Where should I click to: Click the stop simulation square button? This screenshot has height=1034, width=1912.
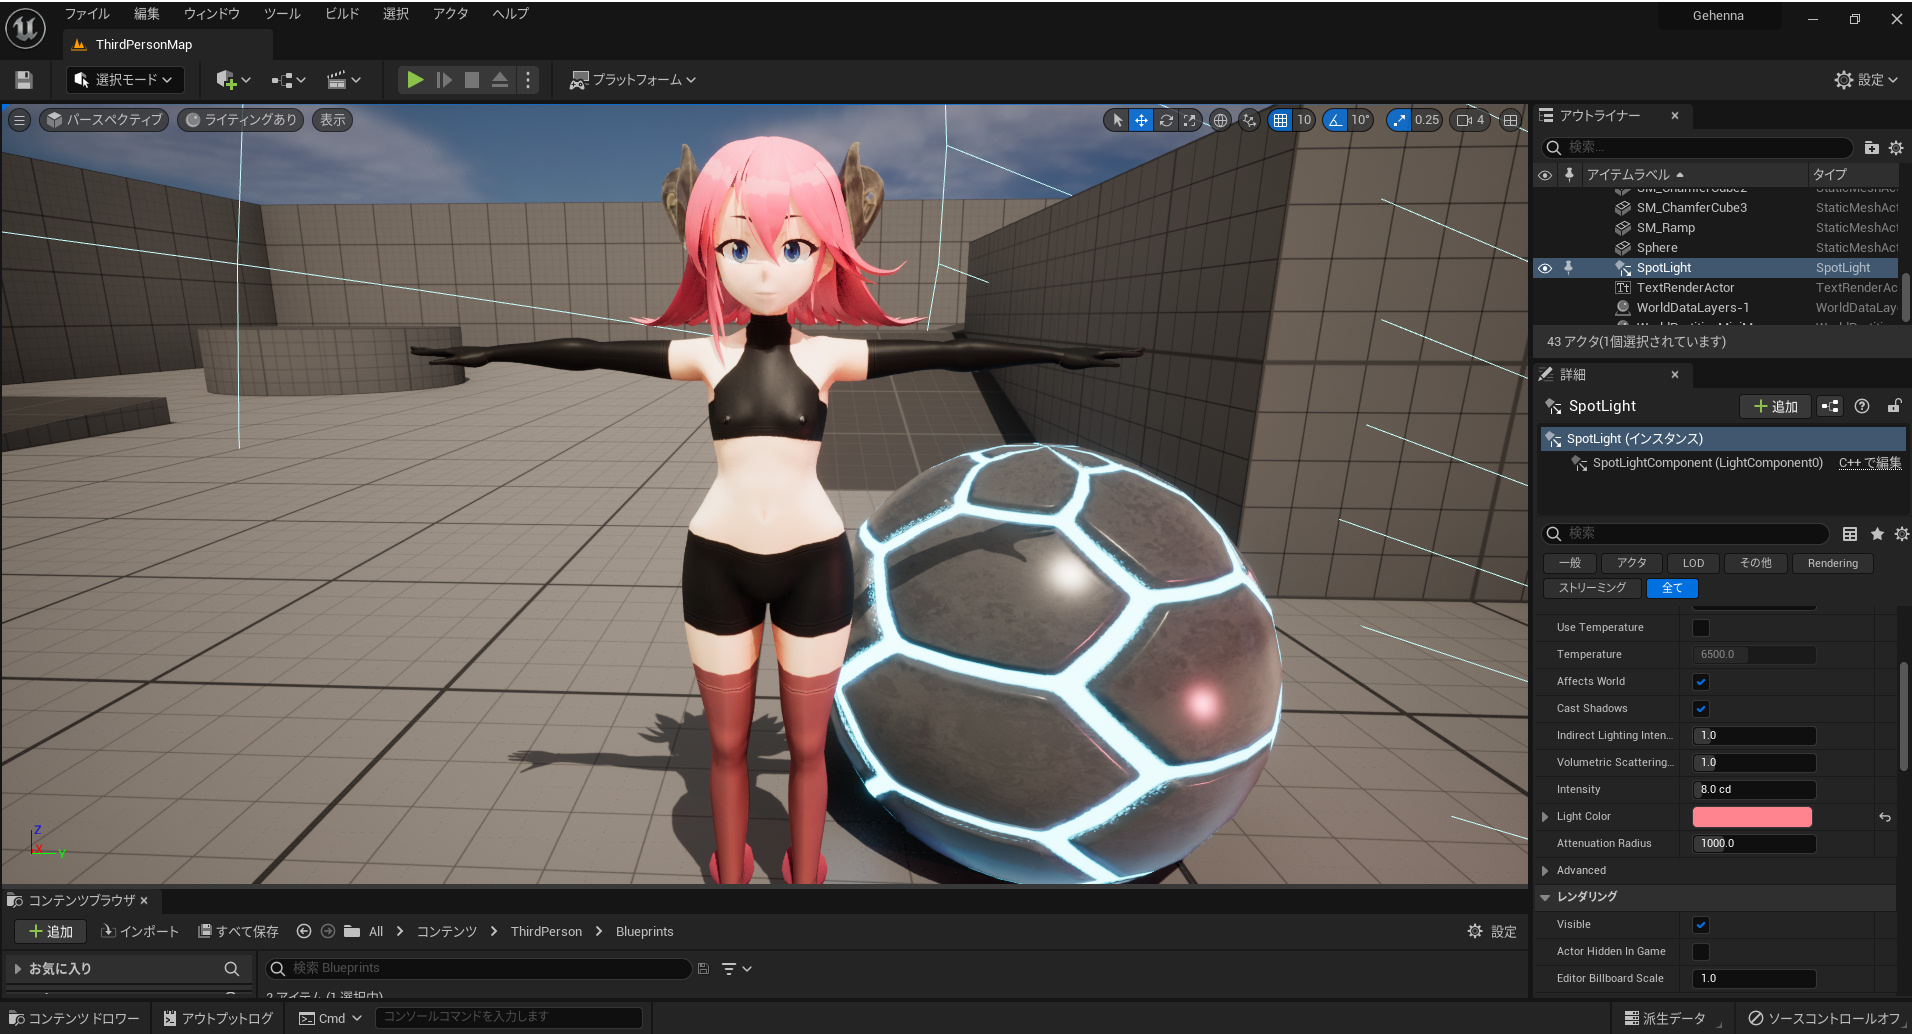tap(472, 80)
